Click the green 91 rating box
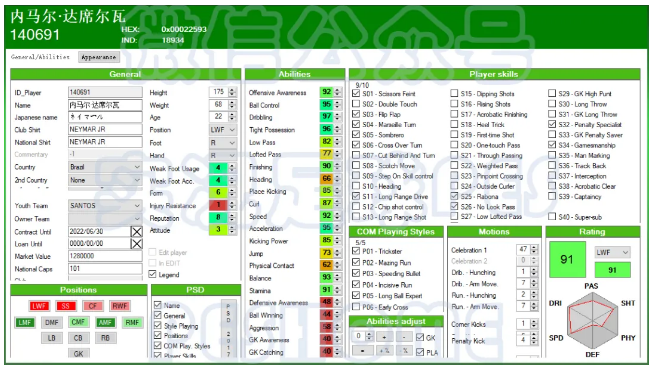Viewport: 649px width, 372px height. click(x=567, y=259)
